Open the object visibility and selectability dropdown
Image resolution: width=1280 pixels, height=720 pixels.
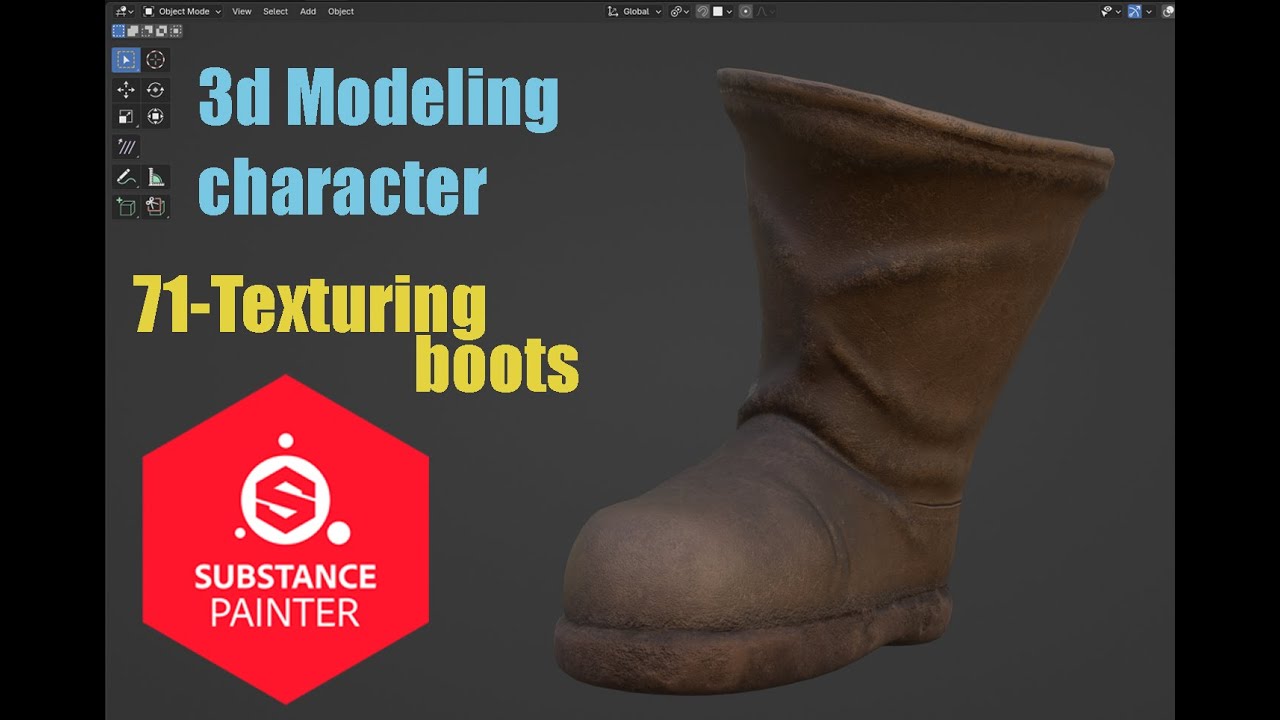[1111, 11]
